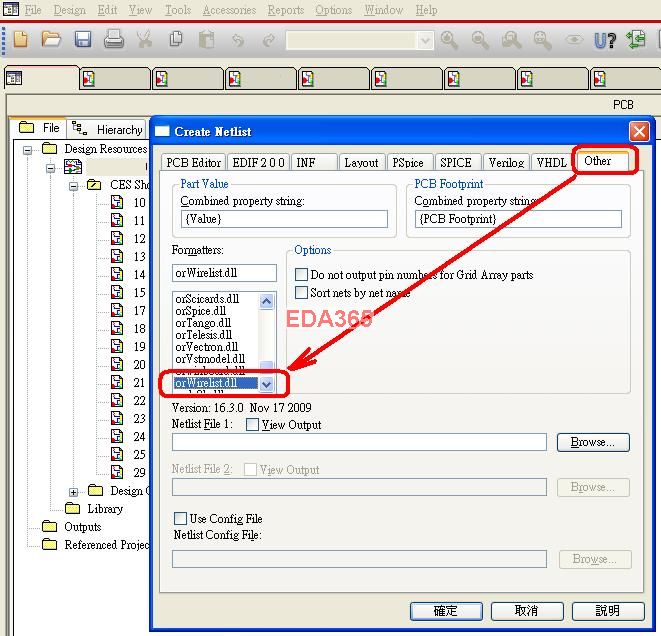The width and height of the screenshot is (661, 636).
Task: Click the Open folder toolbar icon
Action: [51, 40]
